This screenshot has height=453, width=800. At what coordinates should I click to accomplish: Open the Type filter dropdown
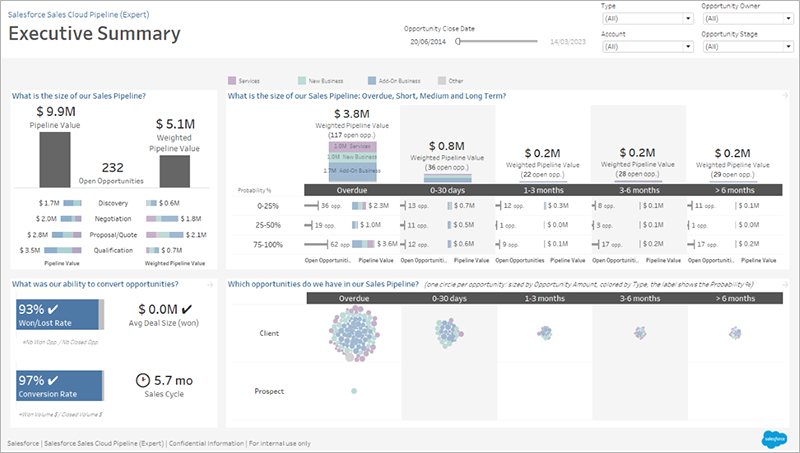[647, 19]
